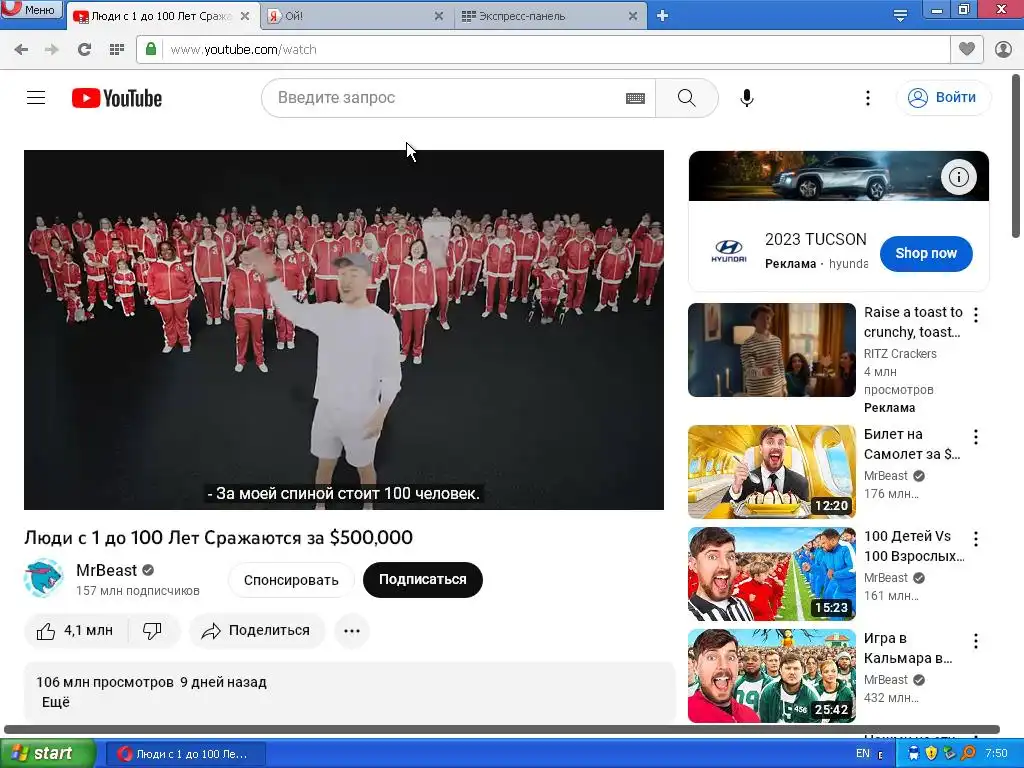This screenshot has width=1024, height=768.
Task: Open the tab menu icon in title bar
Action: (900, 16)
